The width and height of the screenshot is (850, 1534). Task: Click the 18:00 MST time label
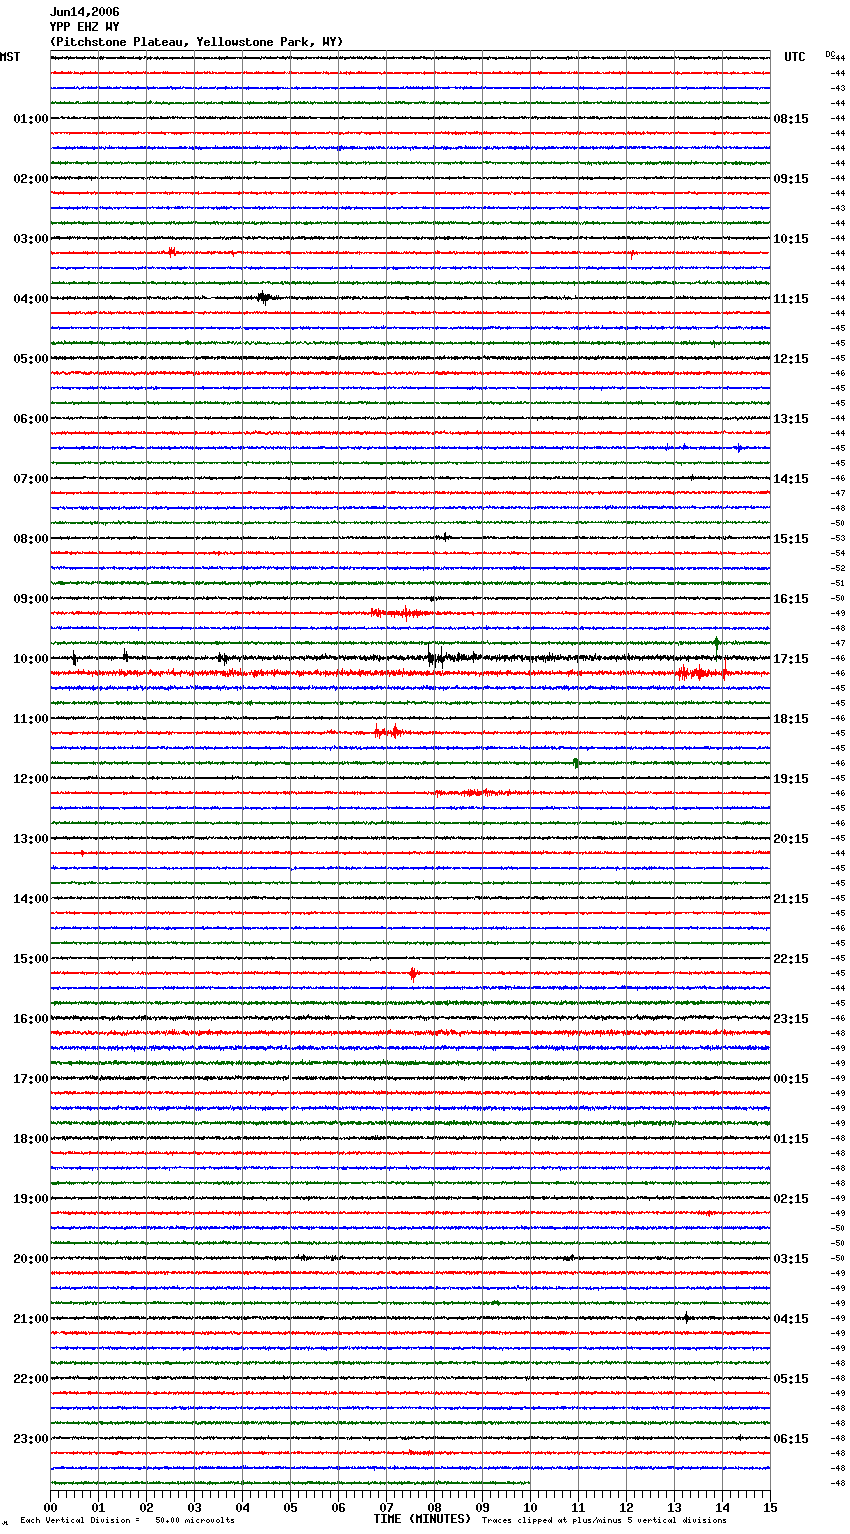point(31,1139)
